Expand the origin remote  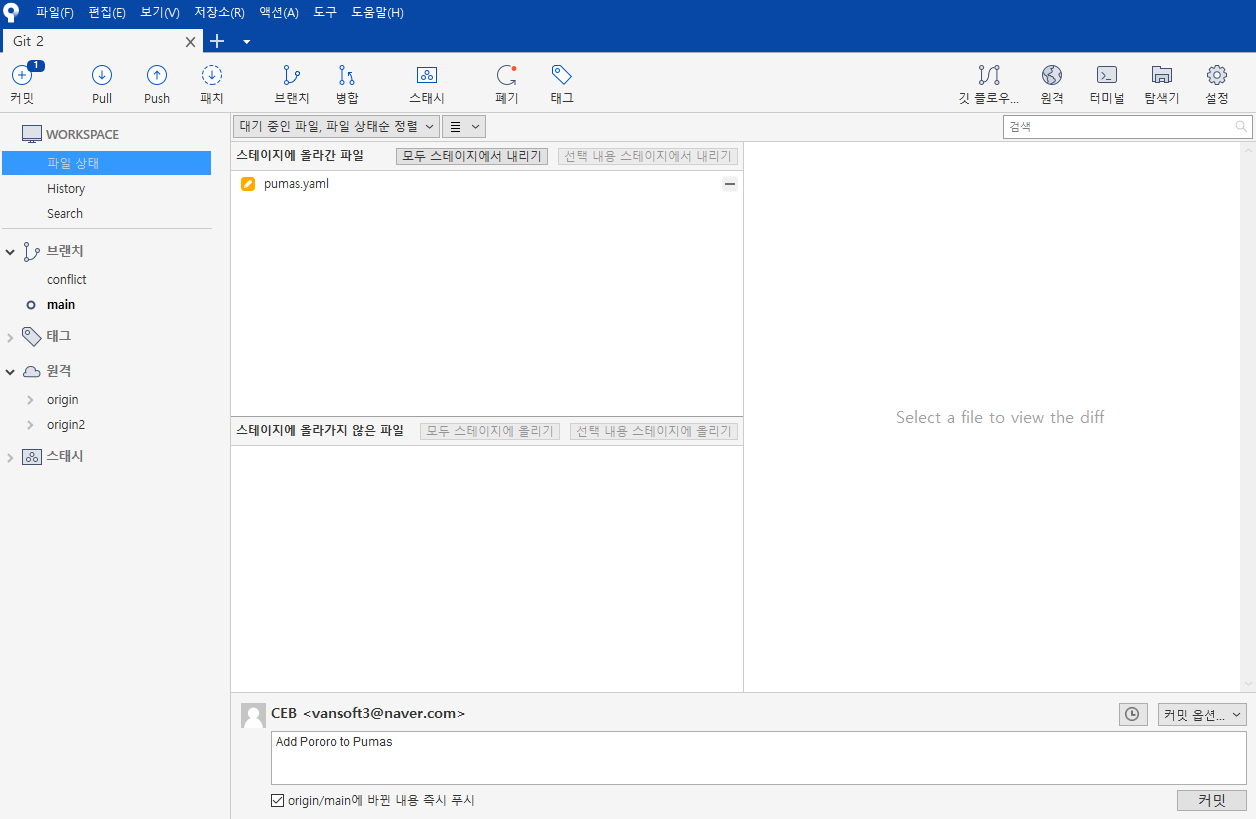click(31, 400)
